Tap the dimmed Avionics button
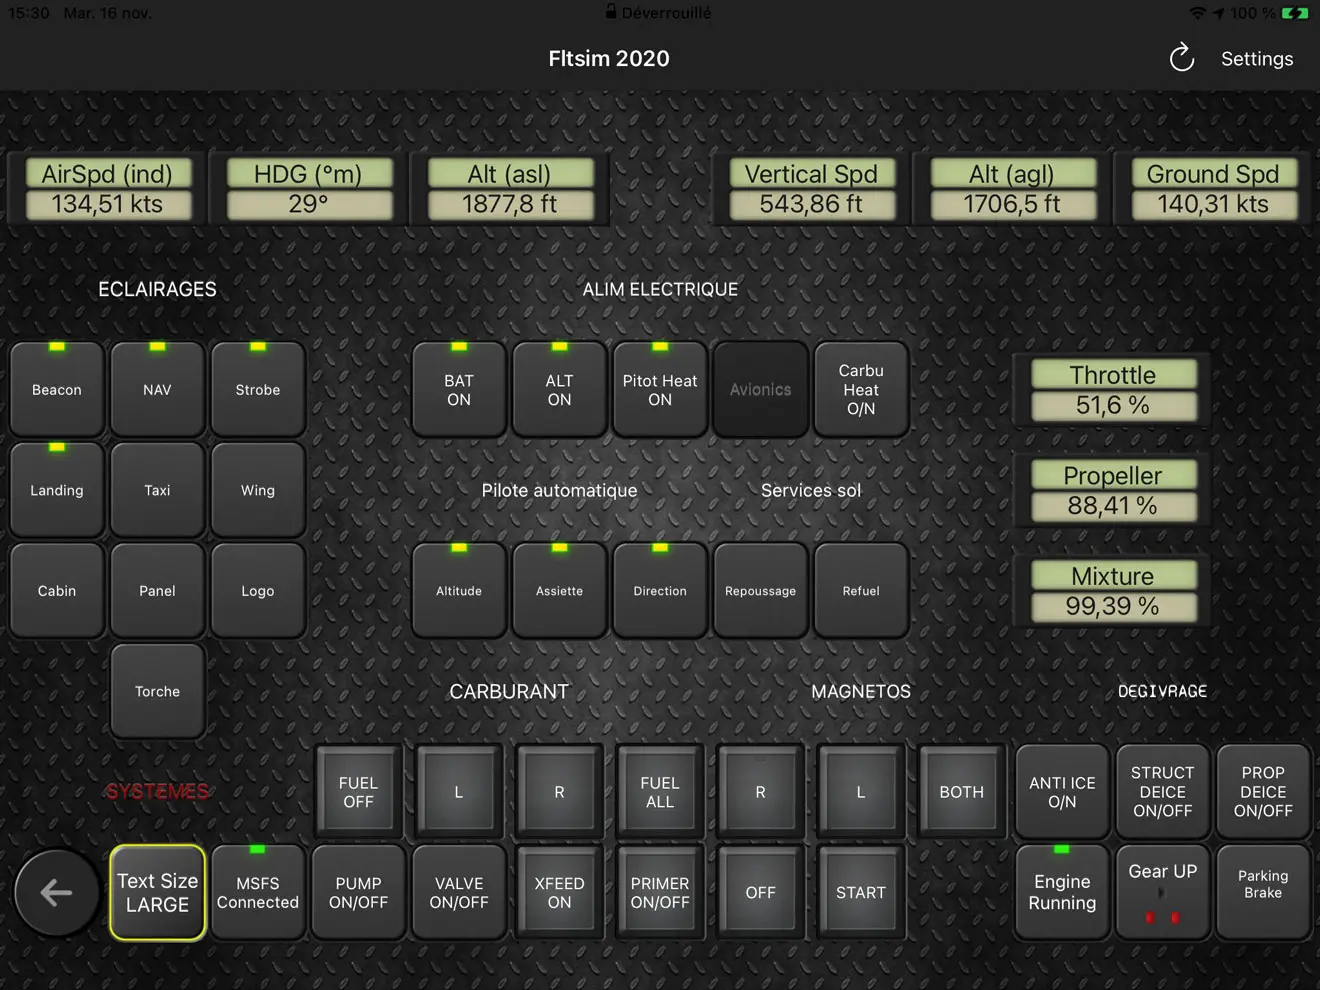Screen dimensions: 1320x990 [x=760, y=389]
